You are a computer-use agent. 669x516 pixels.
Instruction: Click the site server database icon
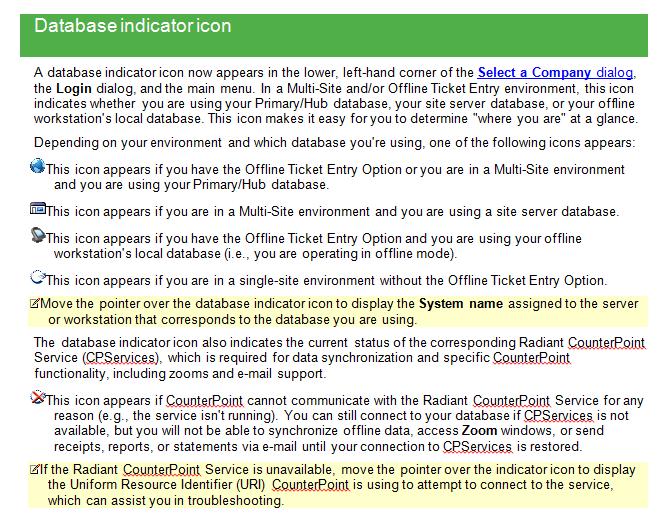coord(38,209)
